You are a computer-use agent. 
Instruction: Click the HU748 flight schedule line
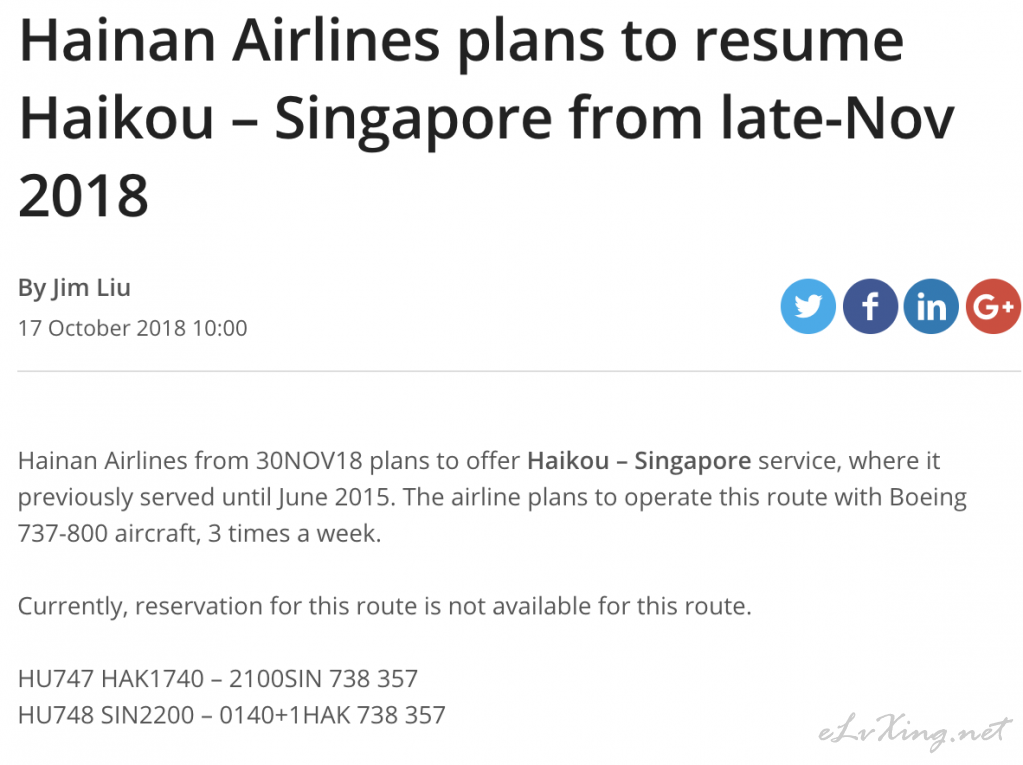point(232,715)
